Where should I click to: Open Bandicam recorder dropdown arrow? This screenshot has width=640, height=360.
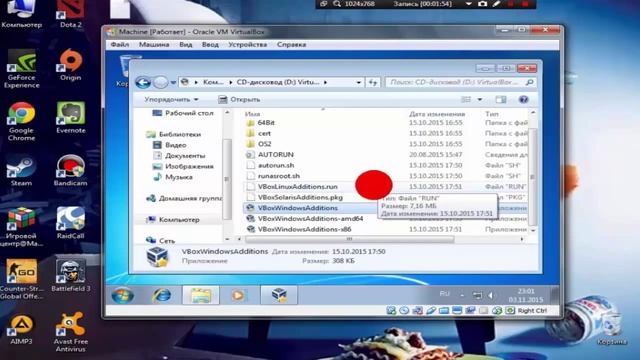[469, 4]
